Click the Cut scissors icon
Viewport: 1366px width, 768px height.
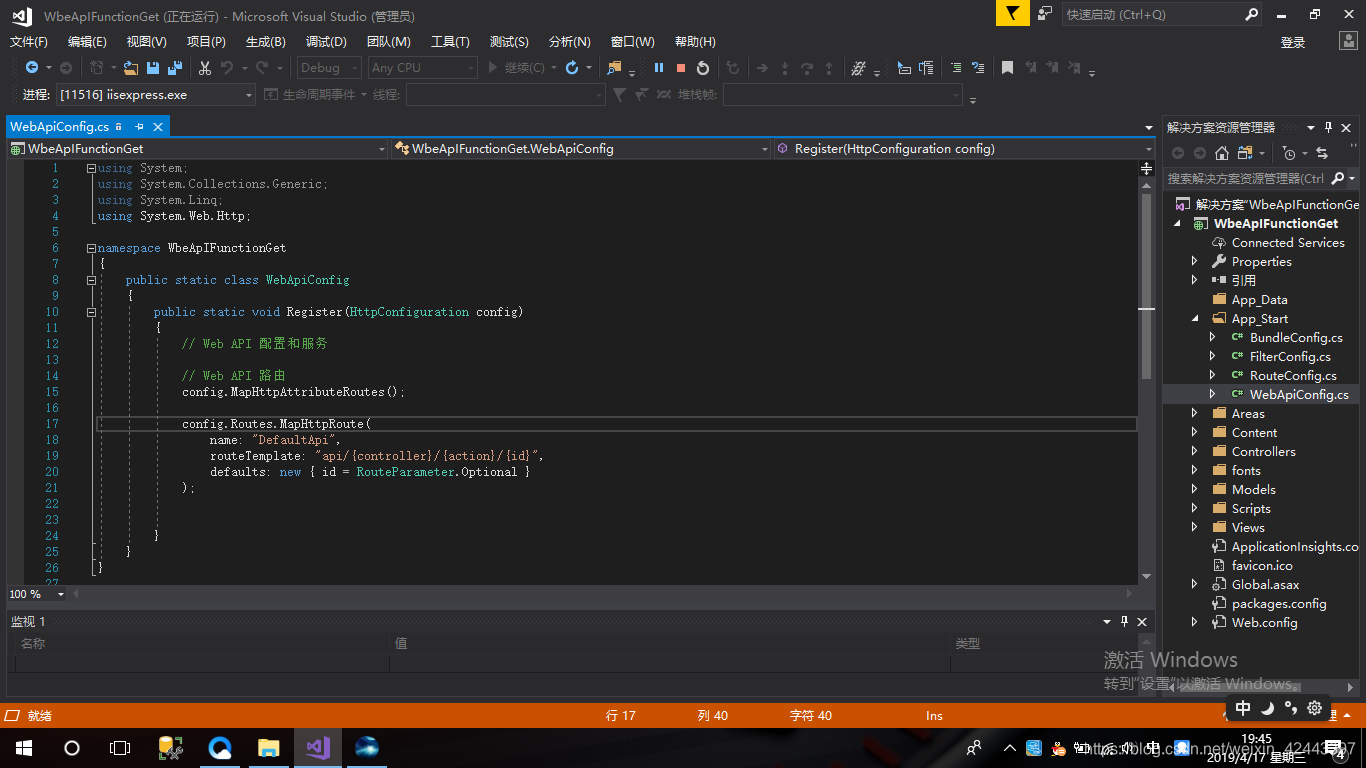(204, 68)
